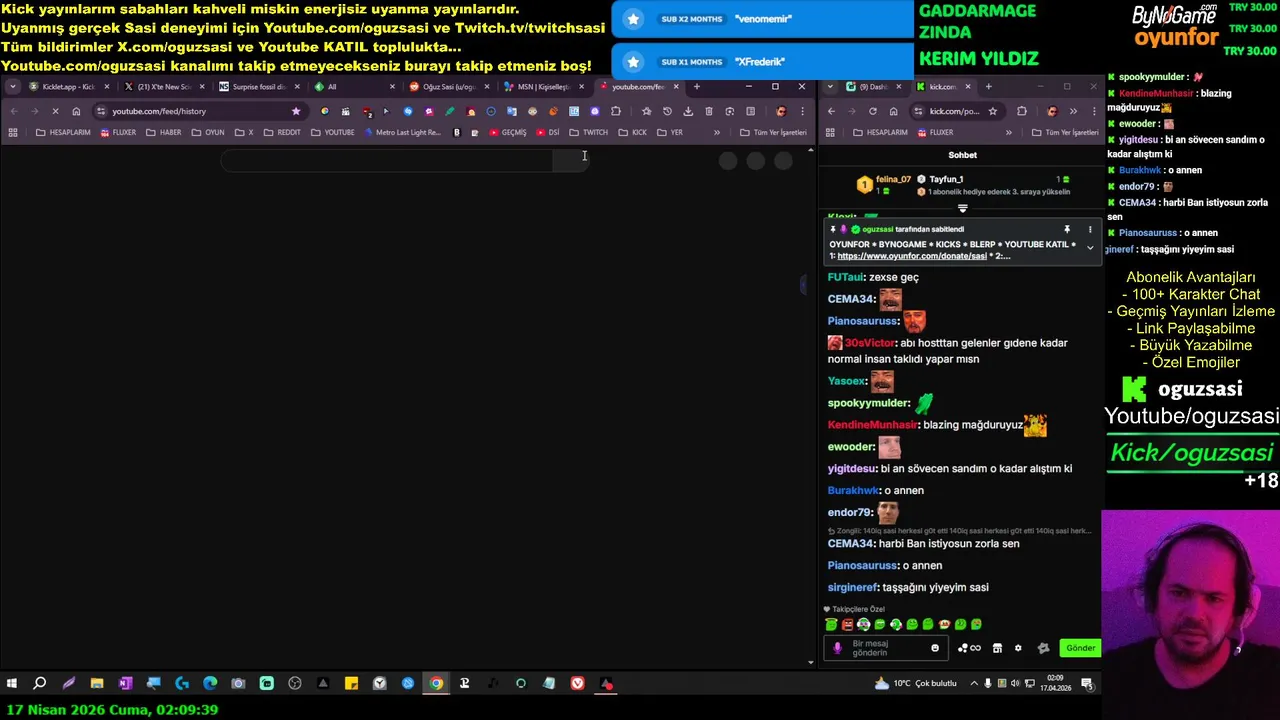This screenshot has width=1280, height=720.
Task: Open the Metro Last Light bookmark
Action: click(403, 132)
